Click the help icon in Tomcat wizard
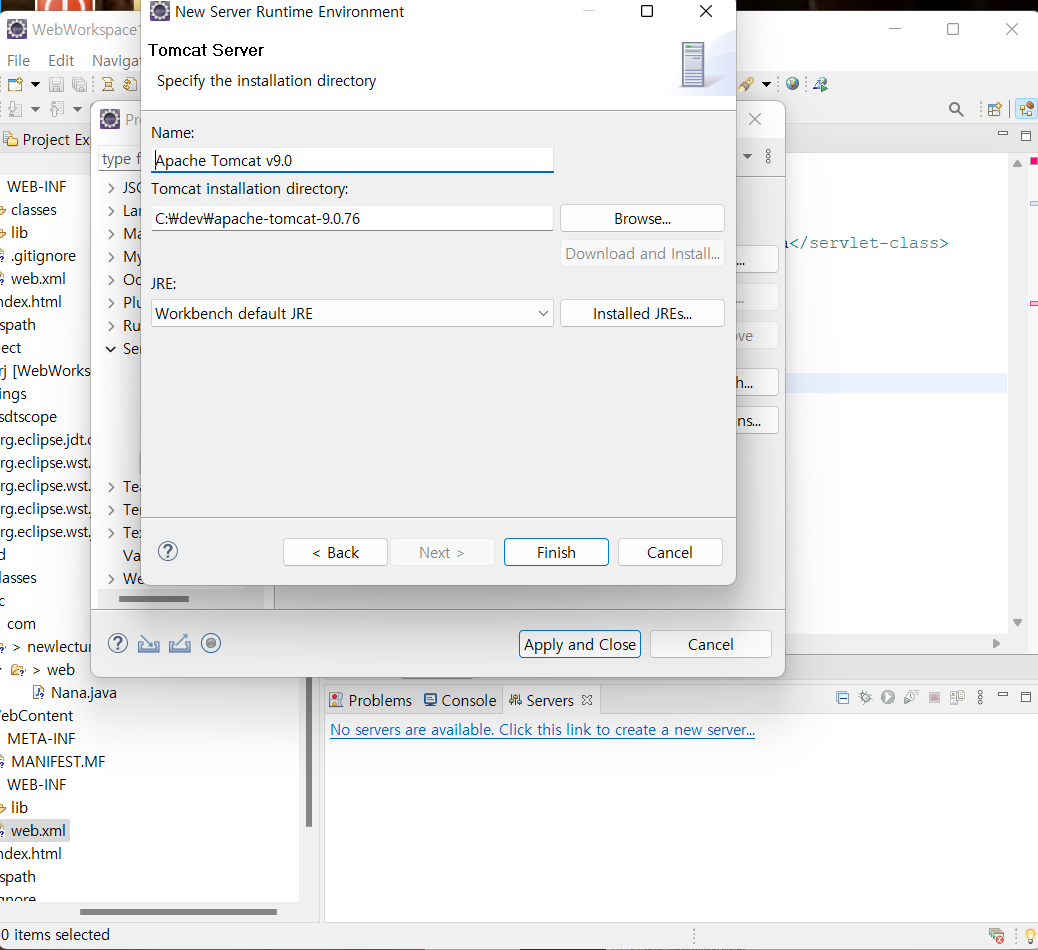 pyautogui.click(x=168, y=551)
